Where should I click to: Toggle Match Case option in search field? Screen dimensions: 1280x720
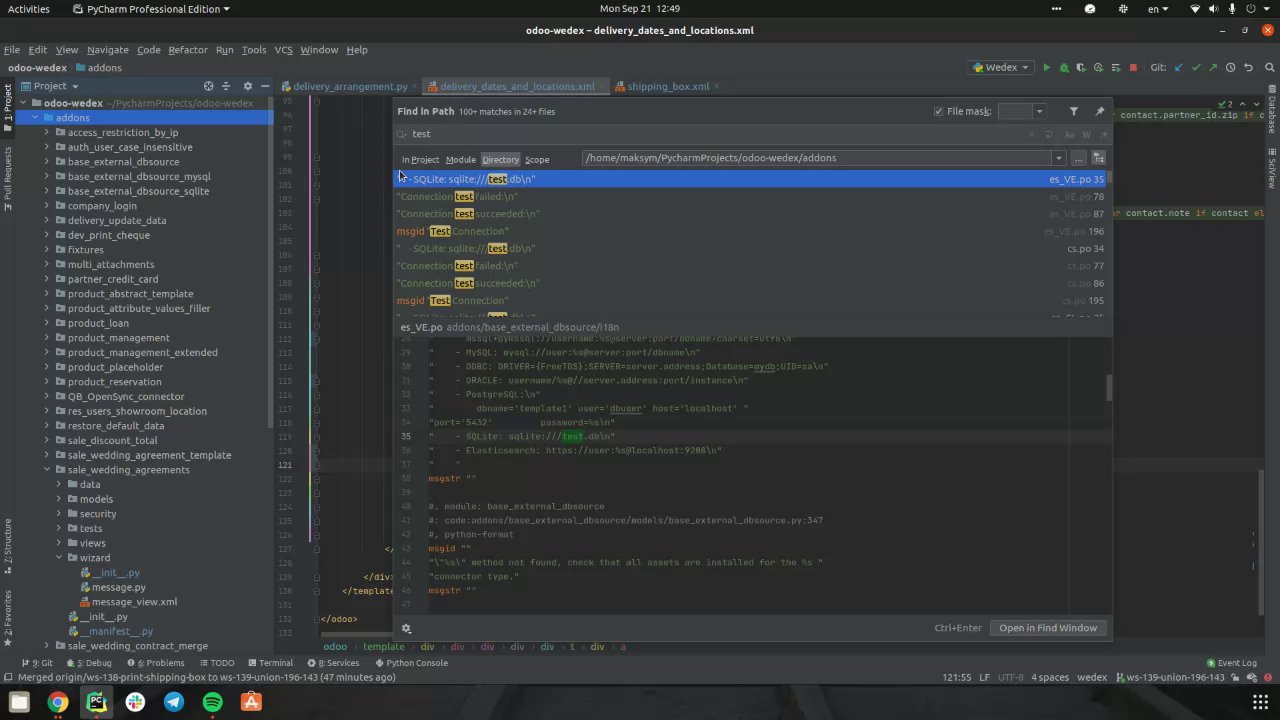pos(1069,134)
